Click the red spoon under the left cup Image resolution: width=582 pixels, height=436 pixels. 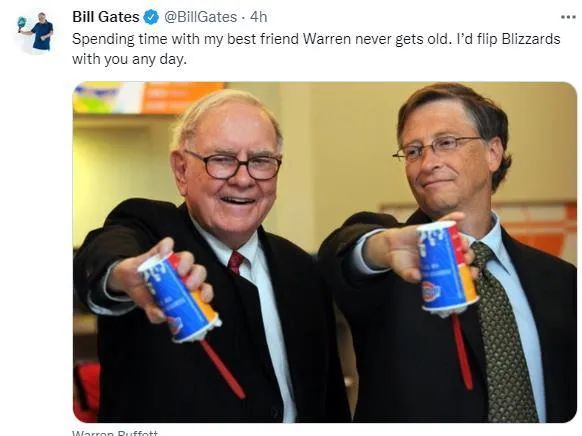(x=223, y=370)
